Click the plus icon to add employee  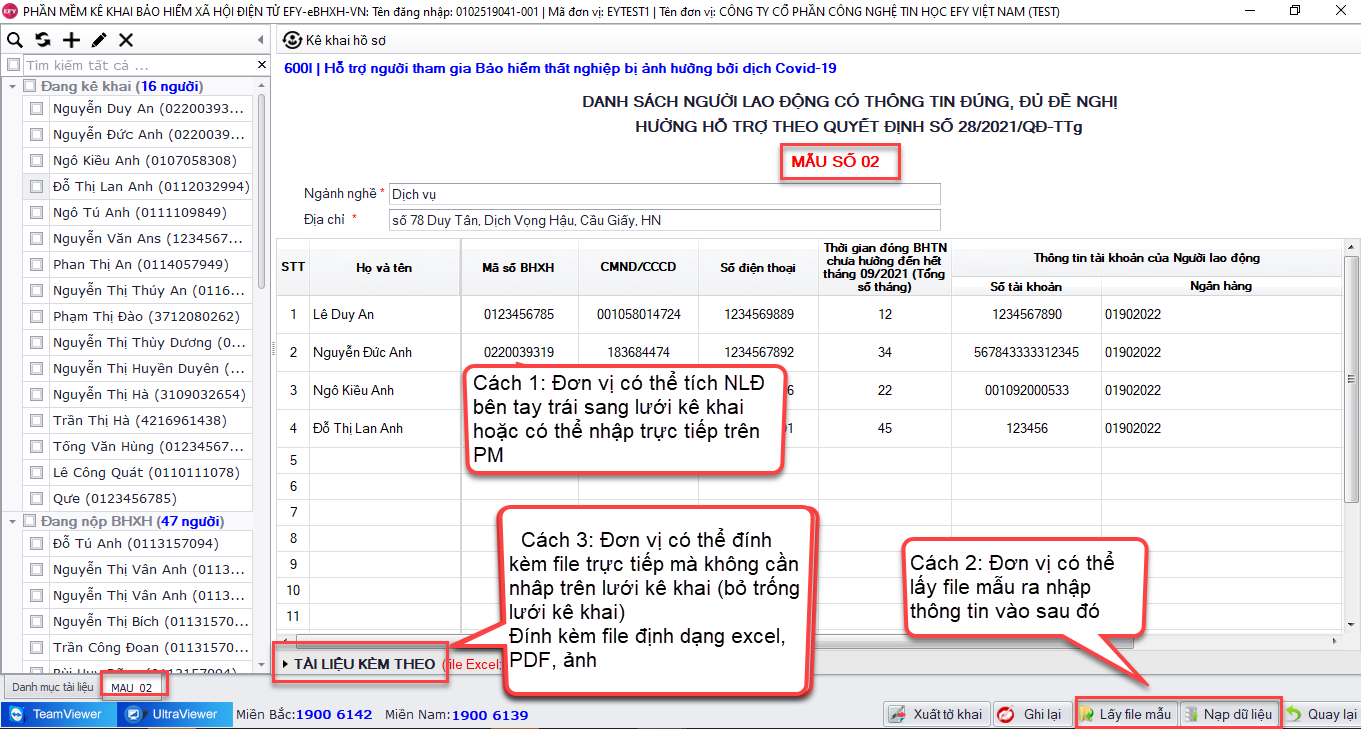tap(71, 40)
